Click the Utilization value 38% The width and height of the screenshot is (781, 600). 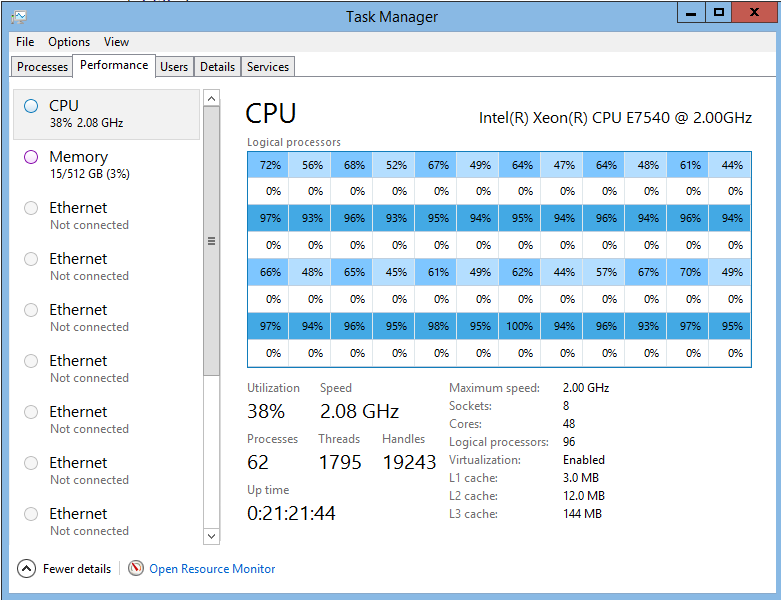(x=266, y=411)
